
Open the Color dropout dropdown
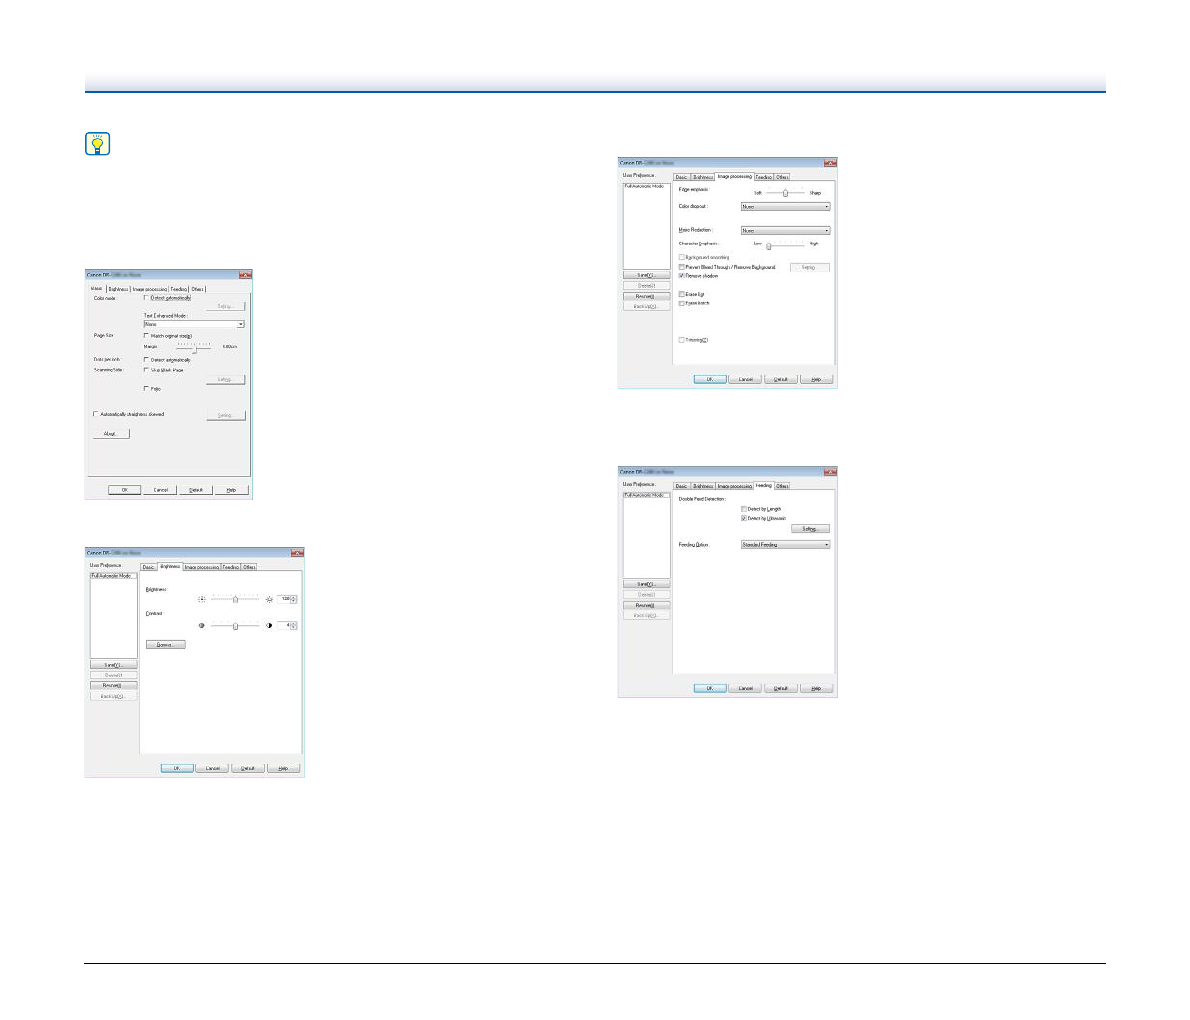[x=785, y=207]
